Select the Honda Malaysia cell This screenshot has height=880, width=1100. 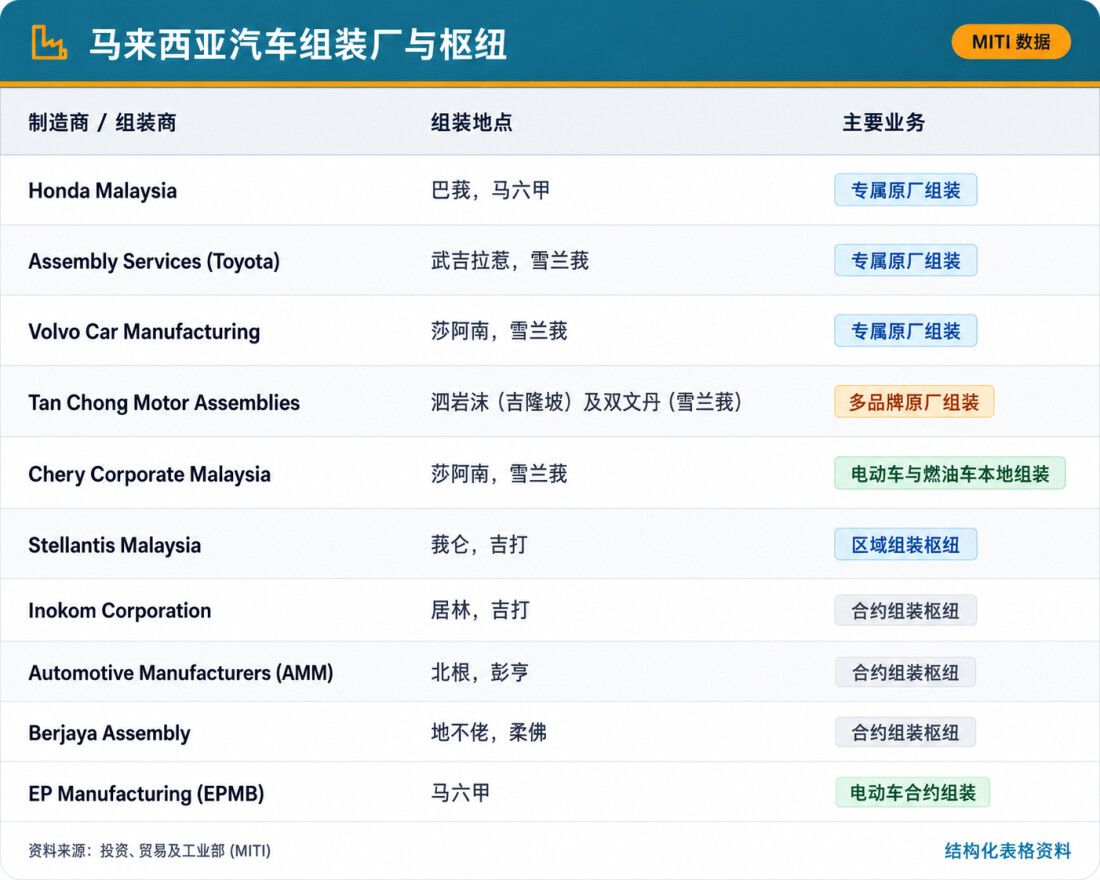pyautogui.click(x=102, y=191)
